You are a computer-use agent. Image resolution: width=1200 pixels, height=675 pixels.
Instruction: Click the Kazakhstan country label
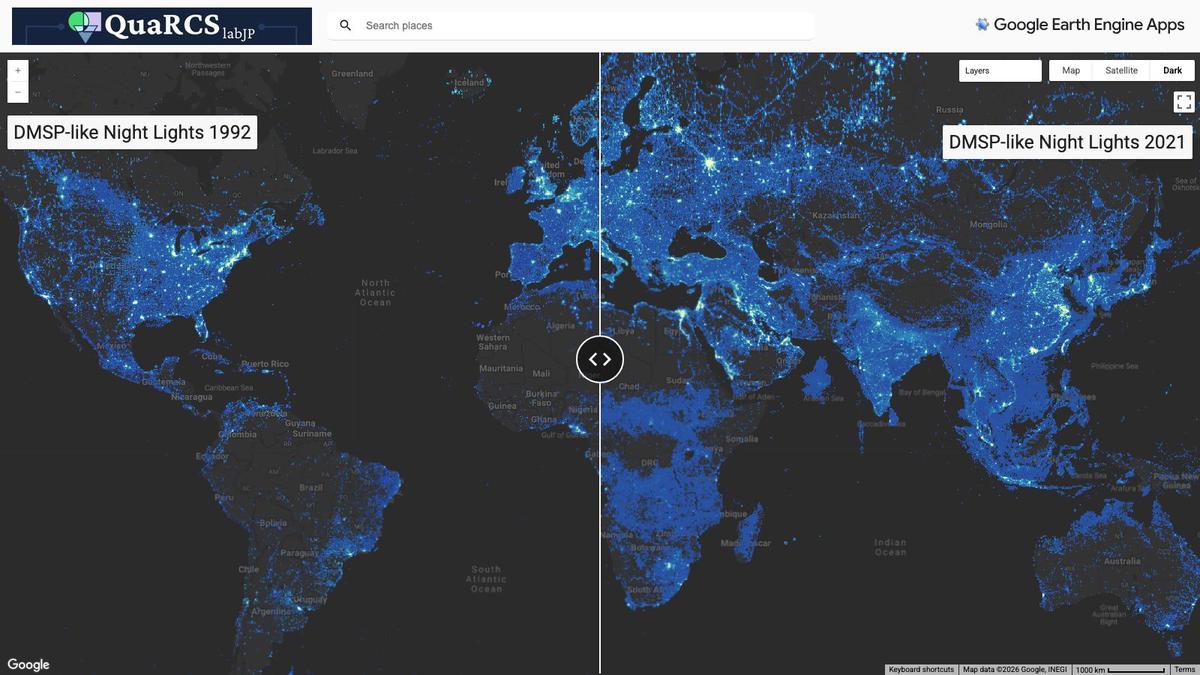click(x=836, y=215)
